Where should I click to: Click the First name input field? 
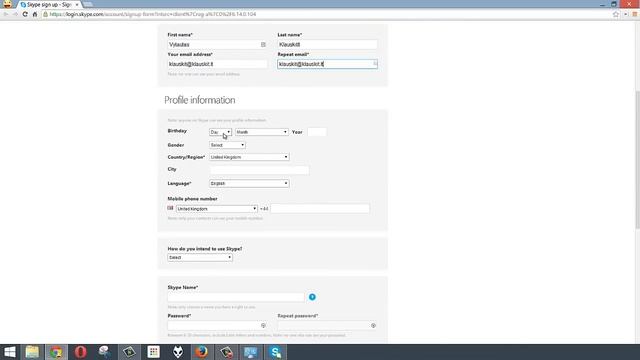pyautogui.click(x=218, y=44)
